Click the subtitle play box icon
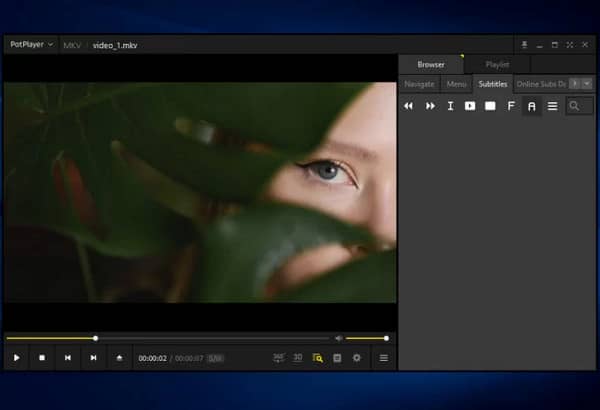Viewport: 600px width, 410px height. tap(470, 106)
